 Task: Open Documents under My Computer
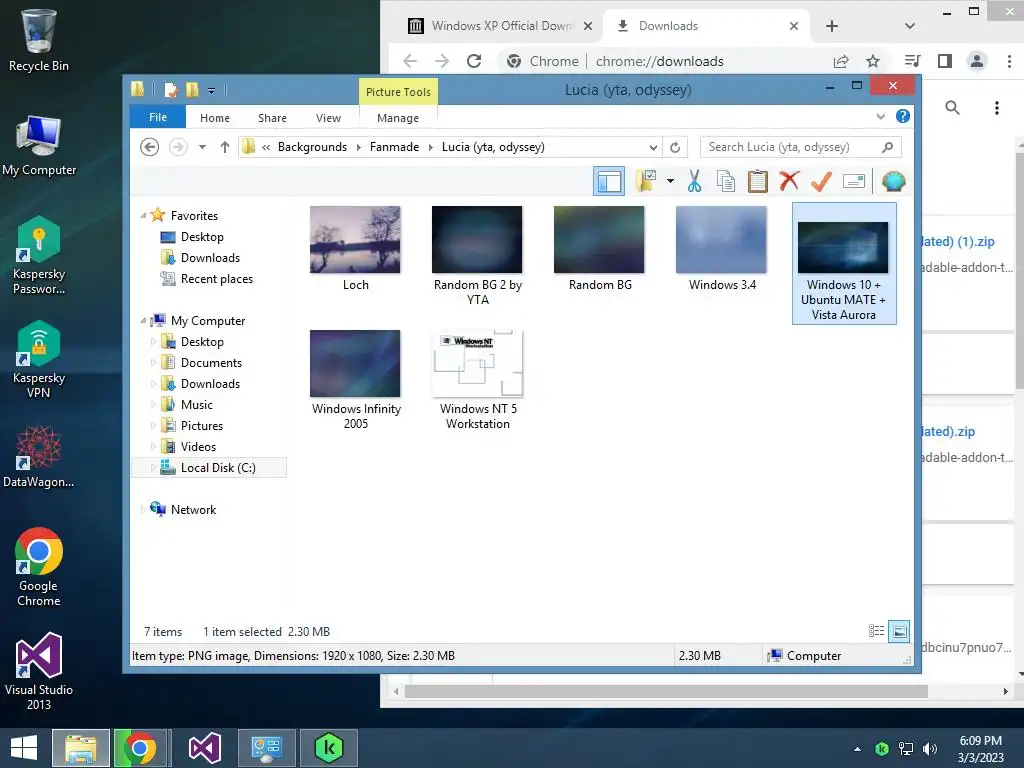(x=201, y=362)
